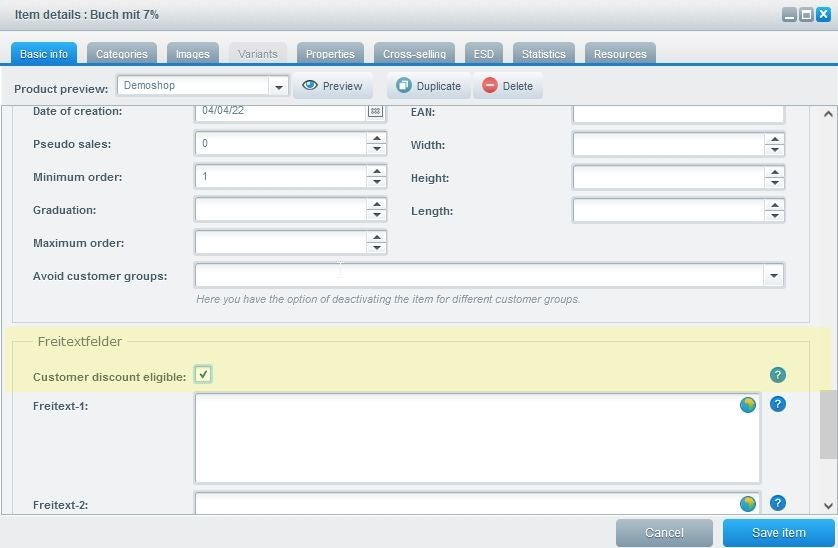Click into the Avoid customer groups field
Image resolution: width=838 pixels, height=548 pixels.
click(x=480, y=276)
